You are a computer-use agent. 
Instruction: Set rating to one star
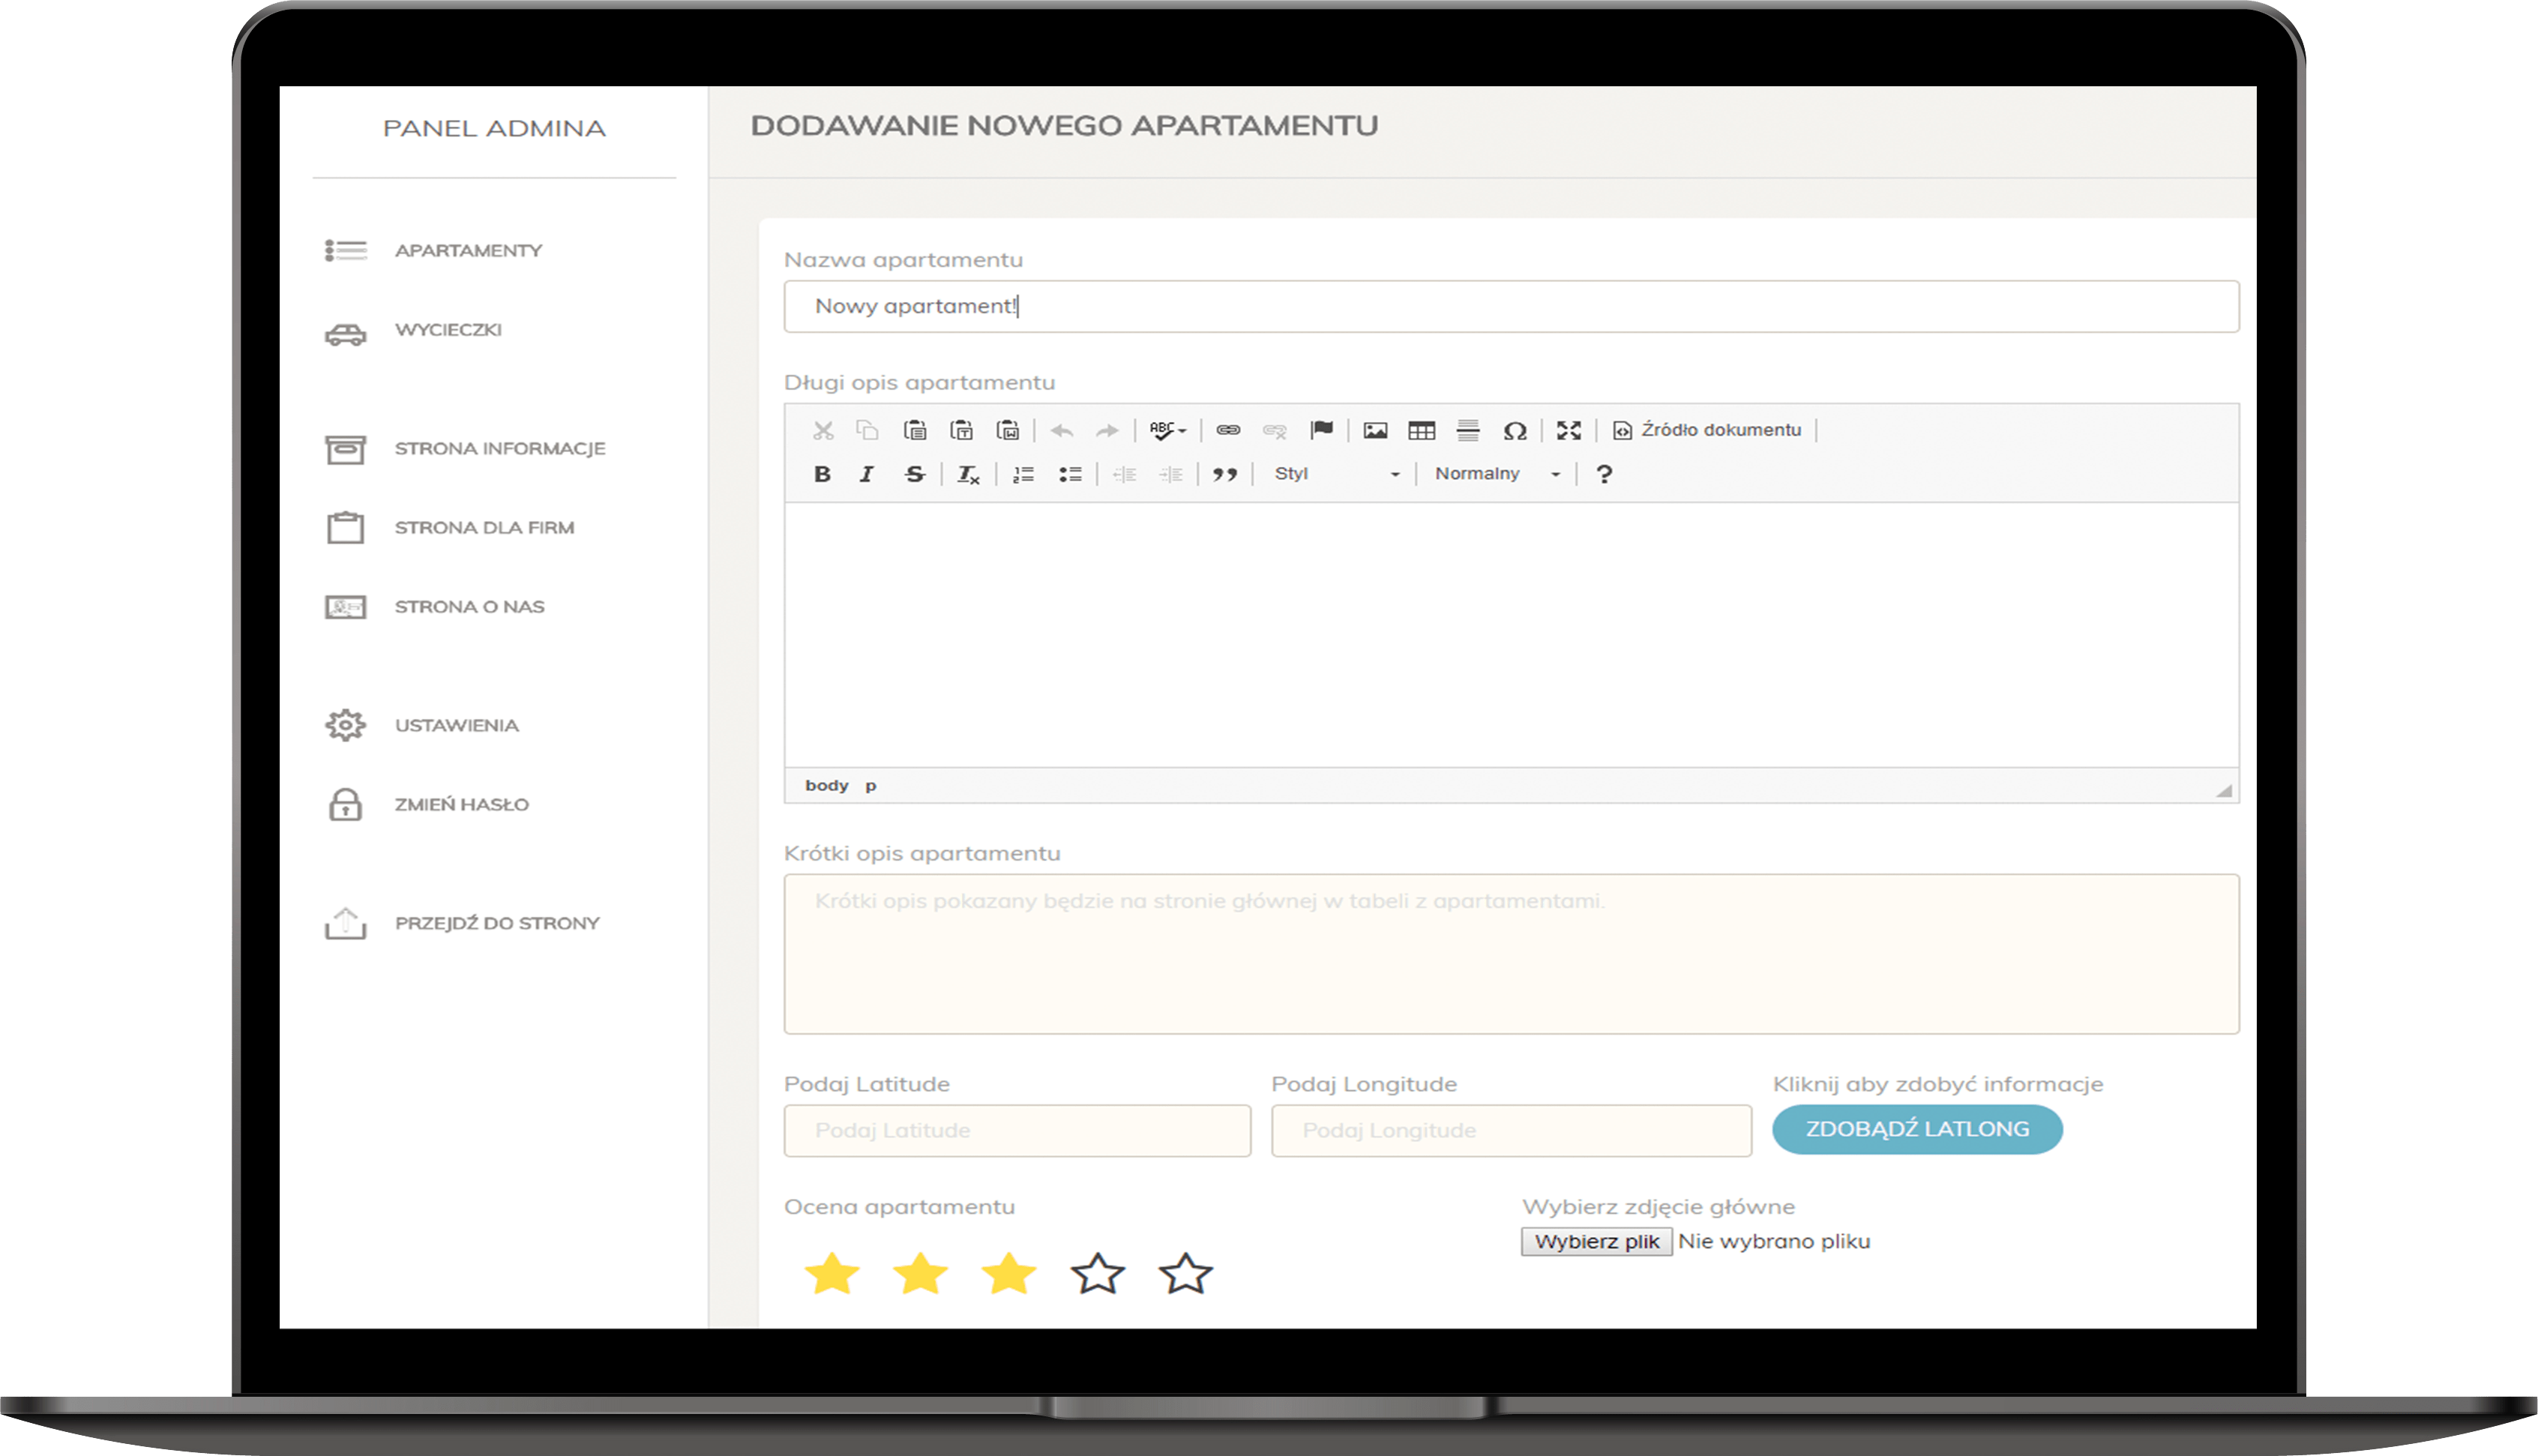coord(832,1274)
